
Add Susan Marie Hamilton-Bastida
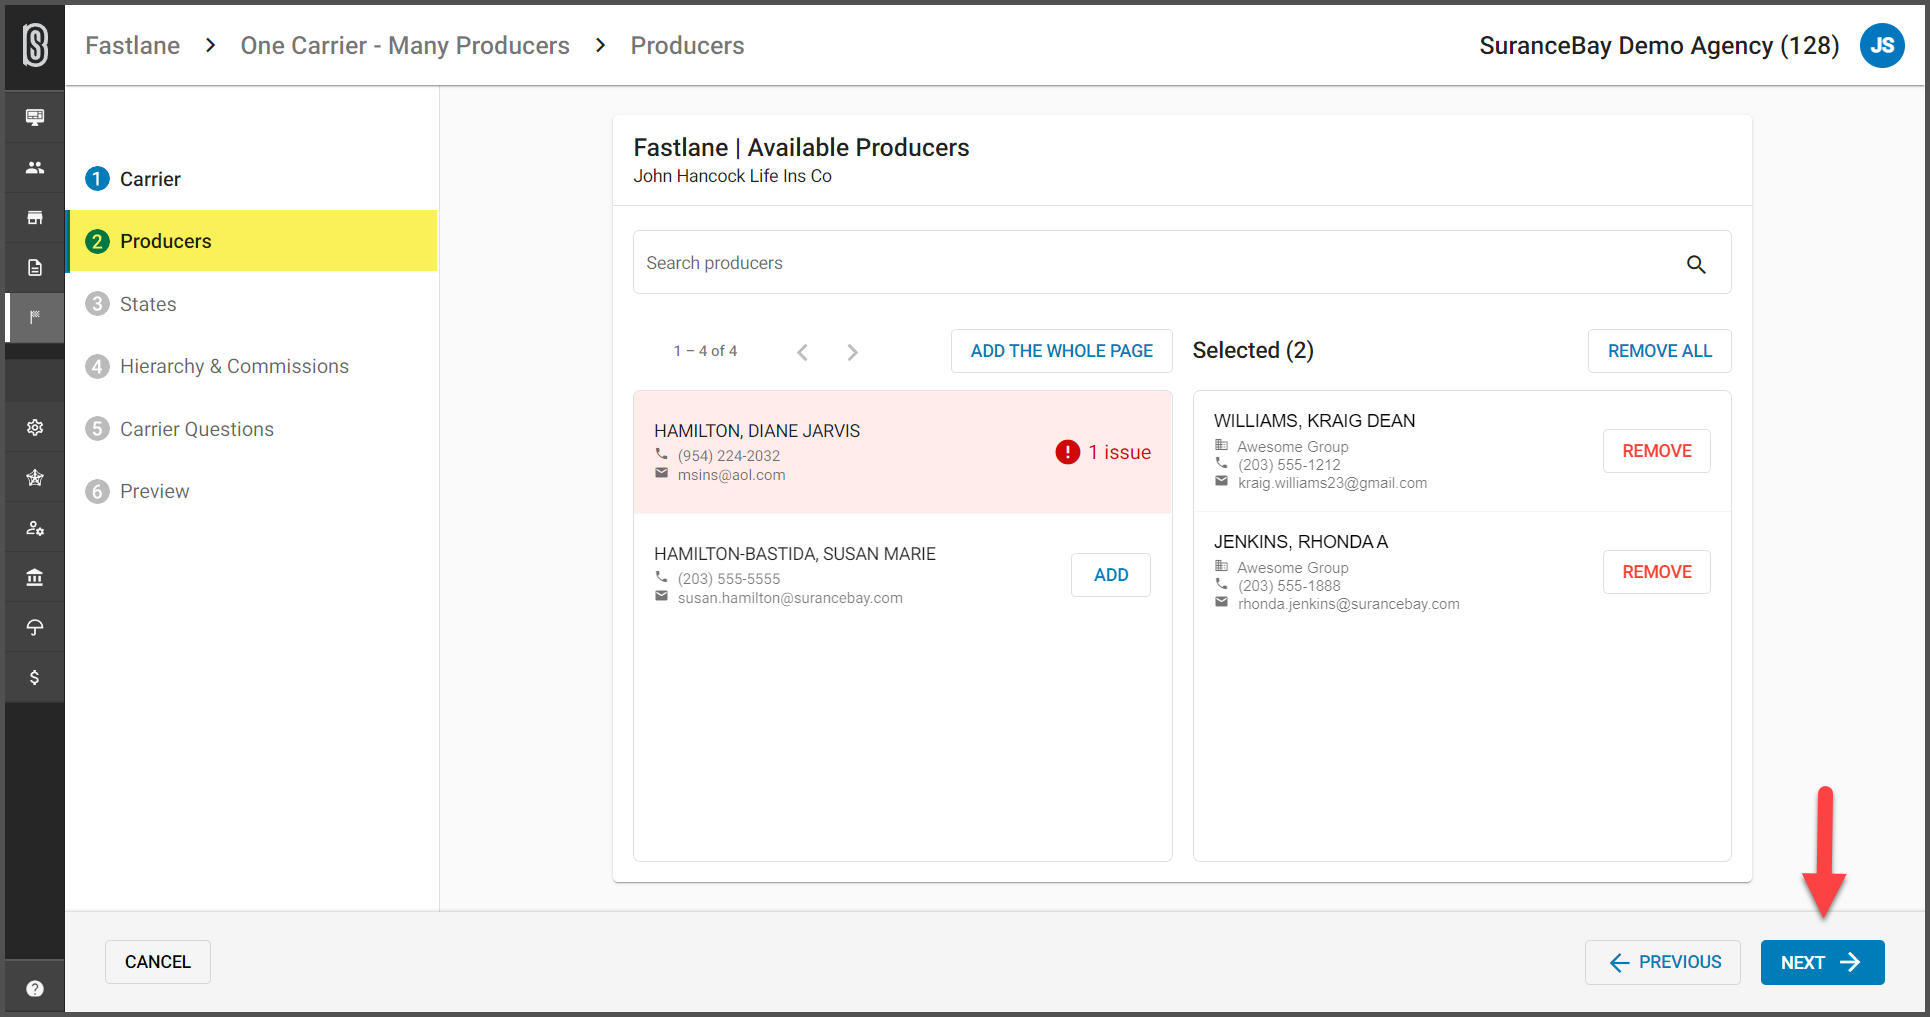pos(1111,575)
